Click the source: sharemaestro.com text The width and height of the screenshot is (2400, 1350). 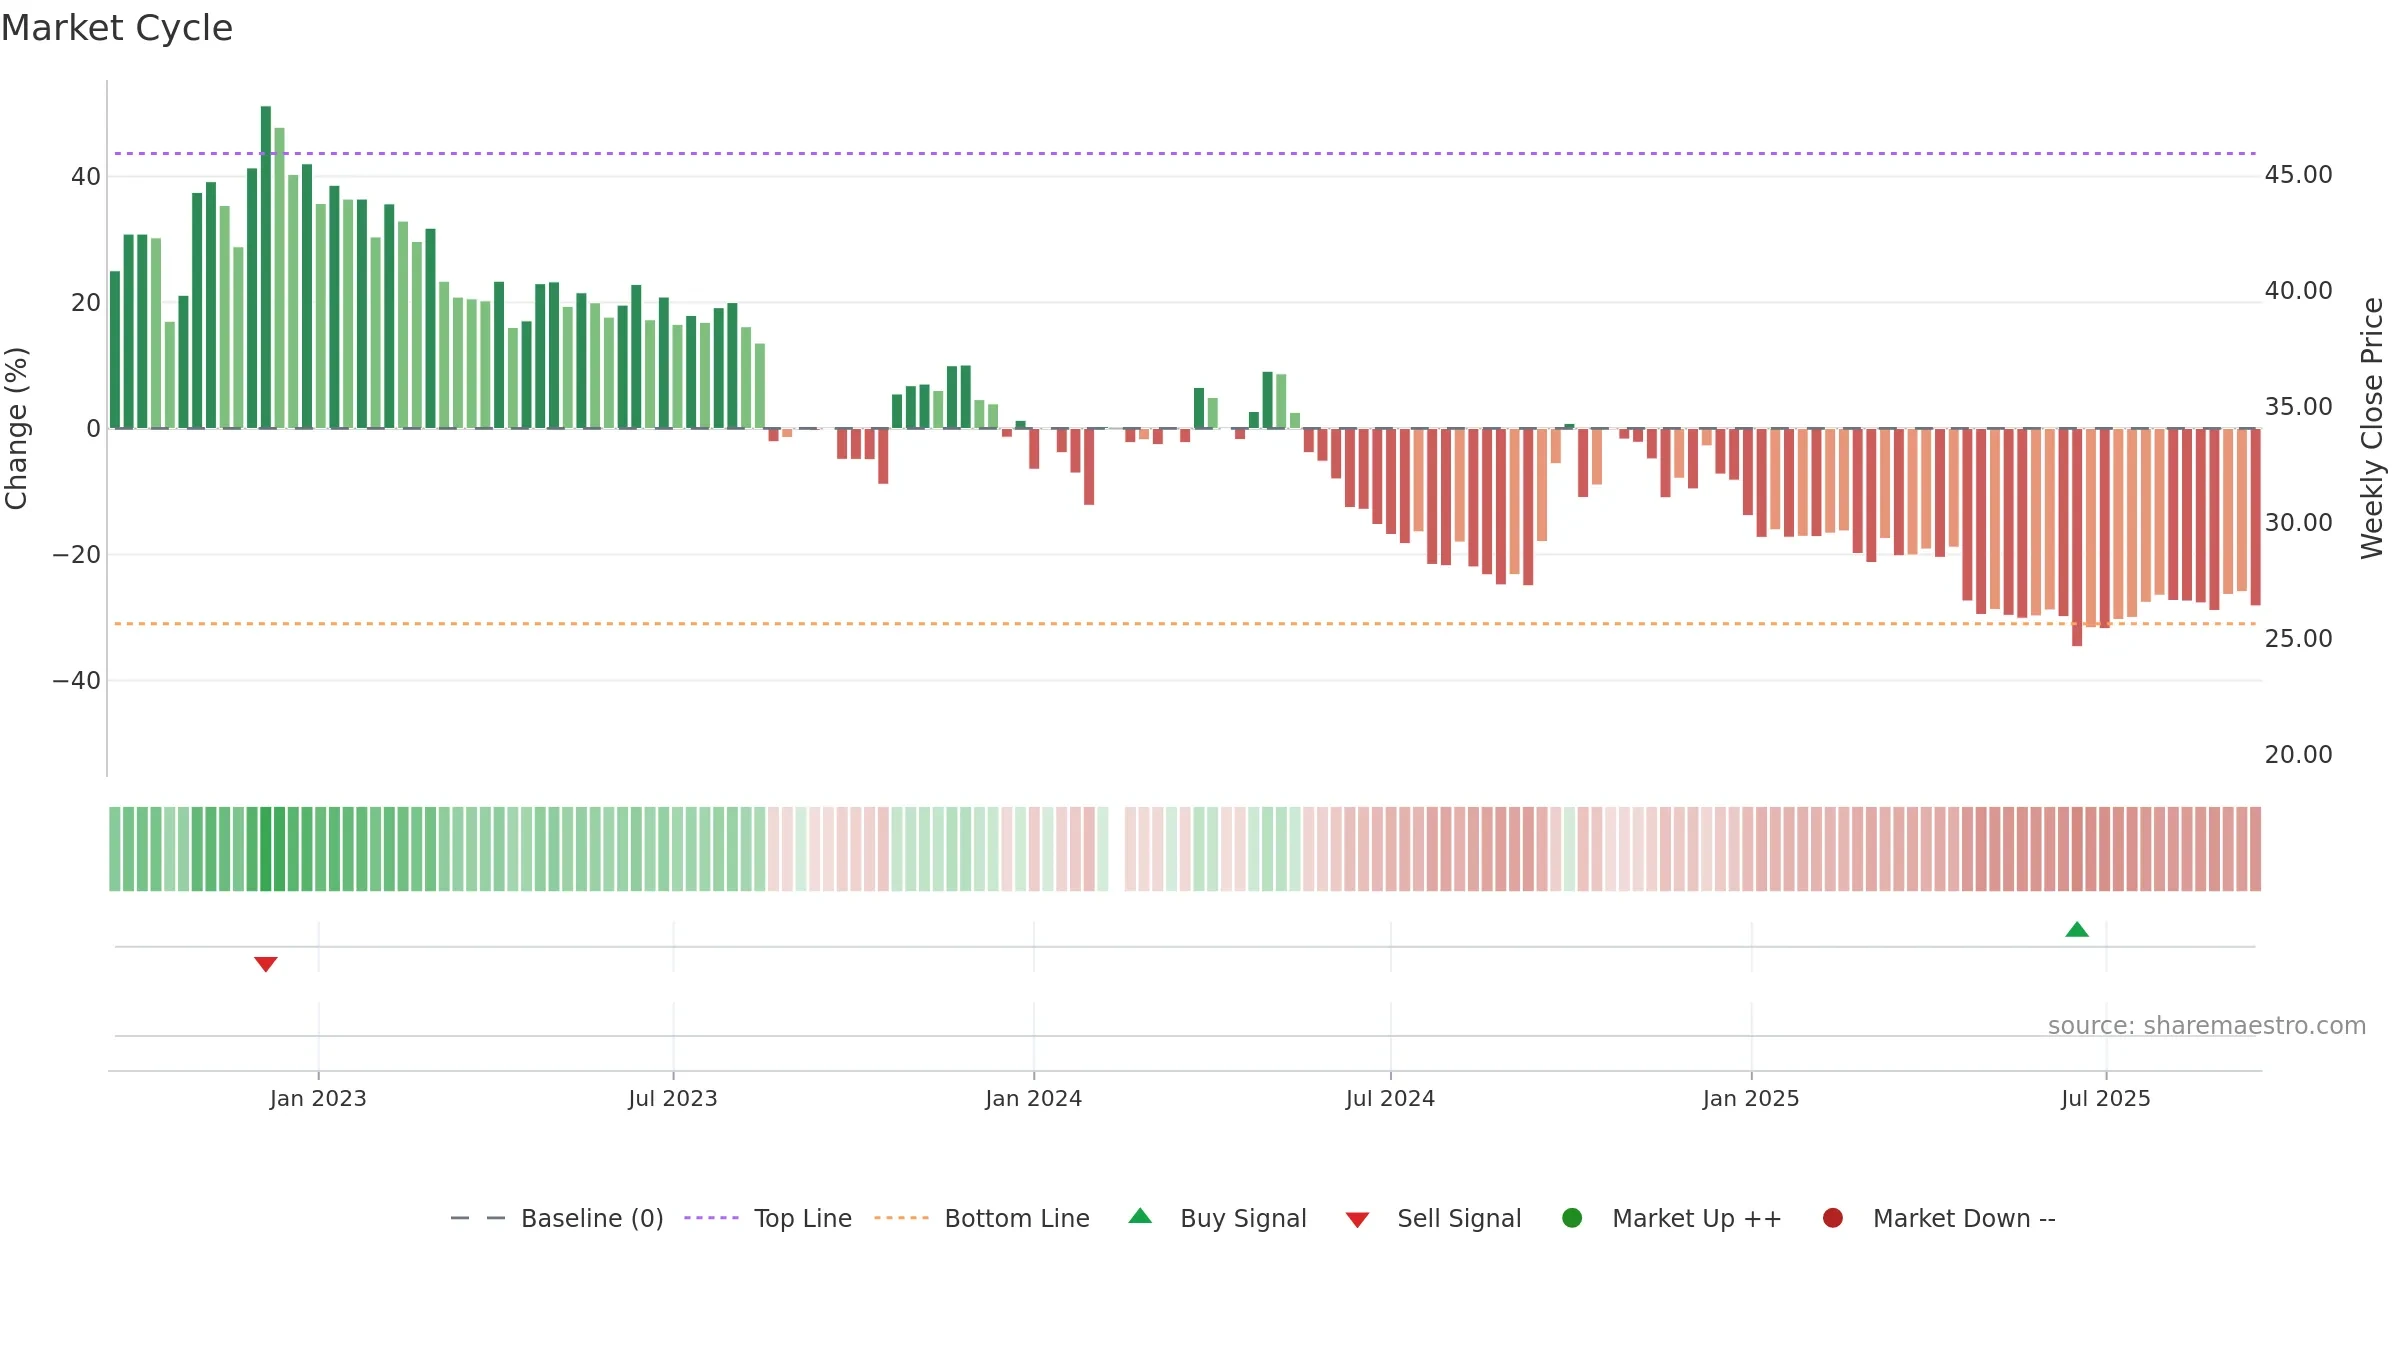[x=2207, y=1026]
